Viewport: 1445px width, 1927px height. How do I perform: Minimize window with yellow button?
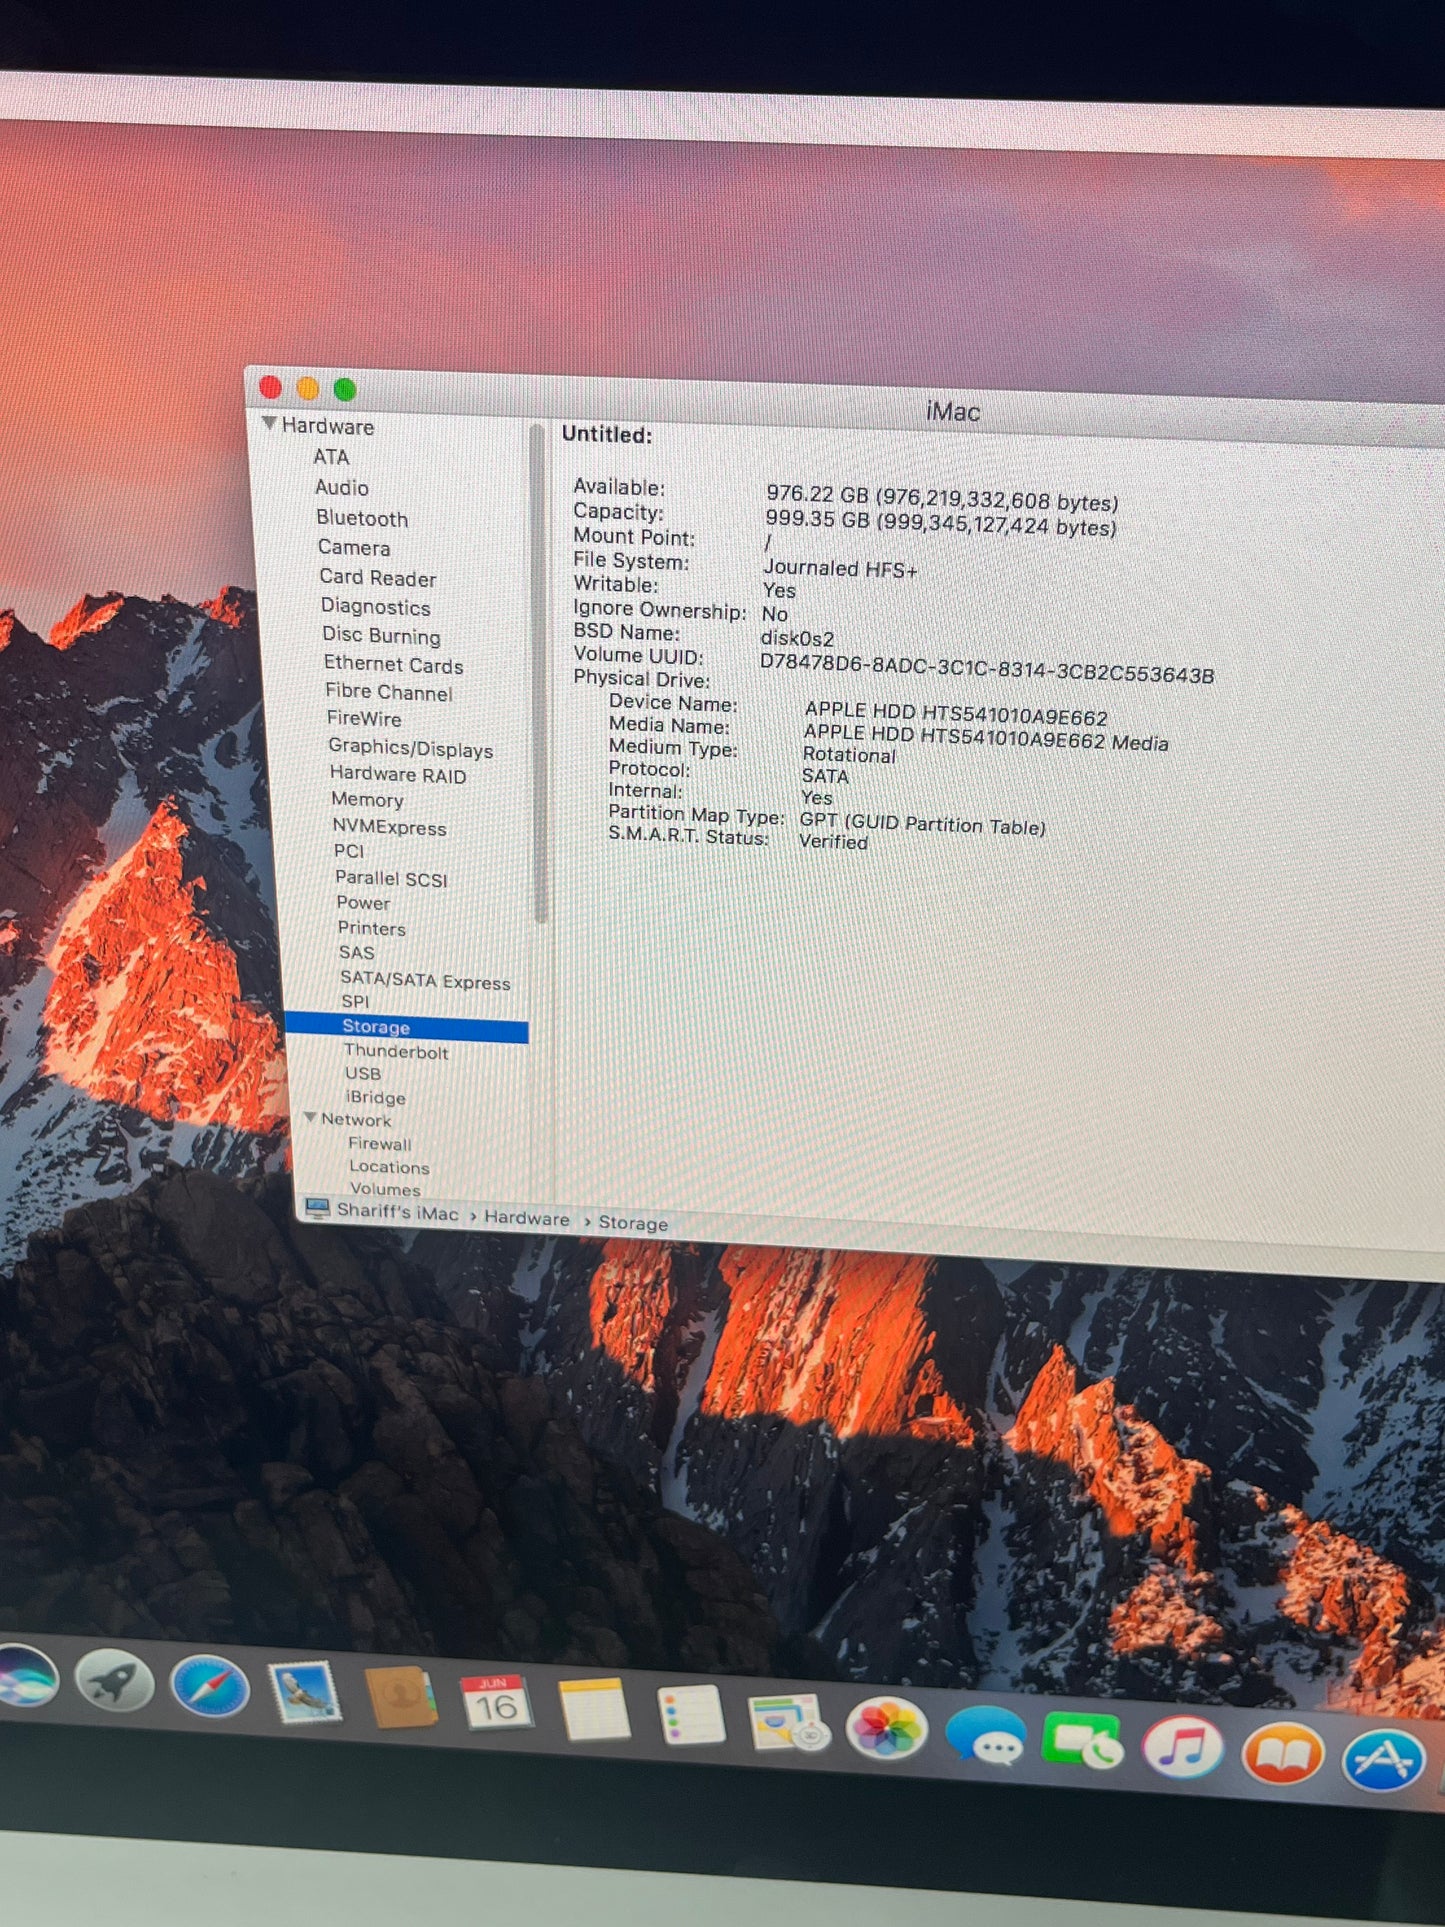[x=308, y=388]
